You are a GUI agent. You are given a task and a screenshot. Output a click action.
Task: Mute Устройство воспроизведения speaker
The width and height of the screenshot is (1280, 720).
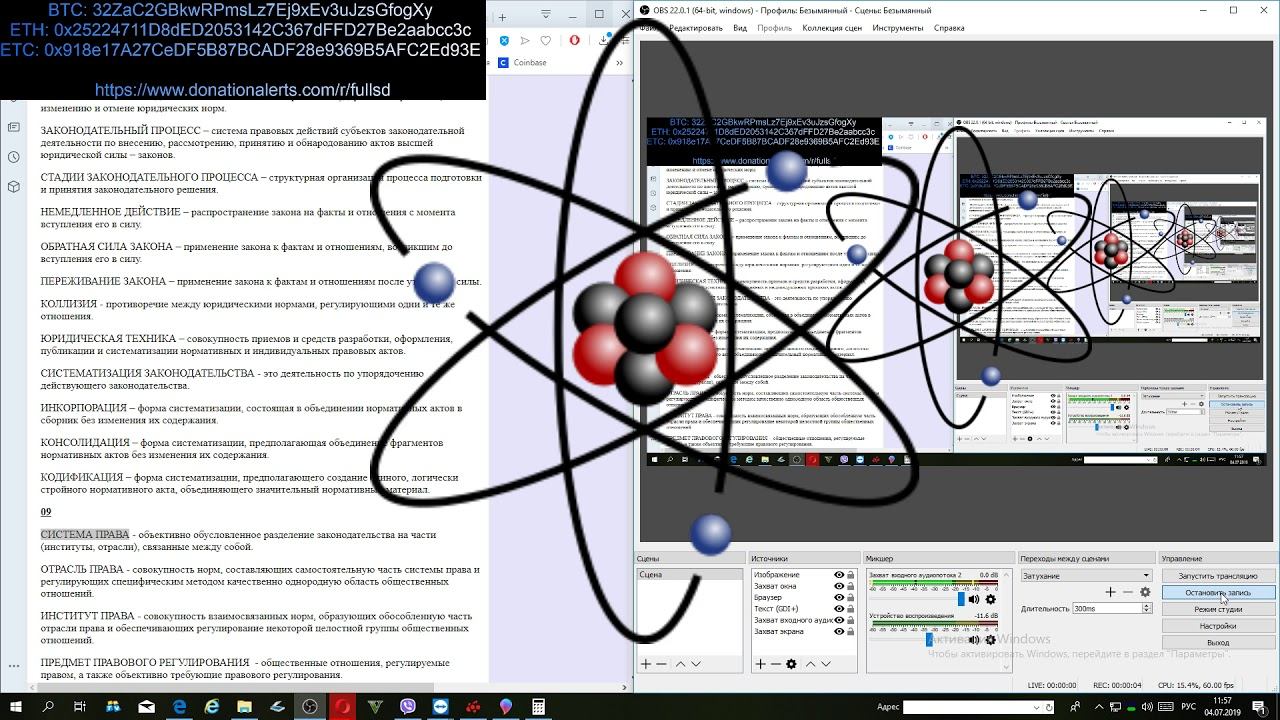coord(974,640)
